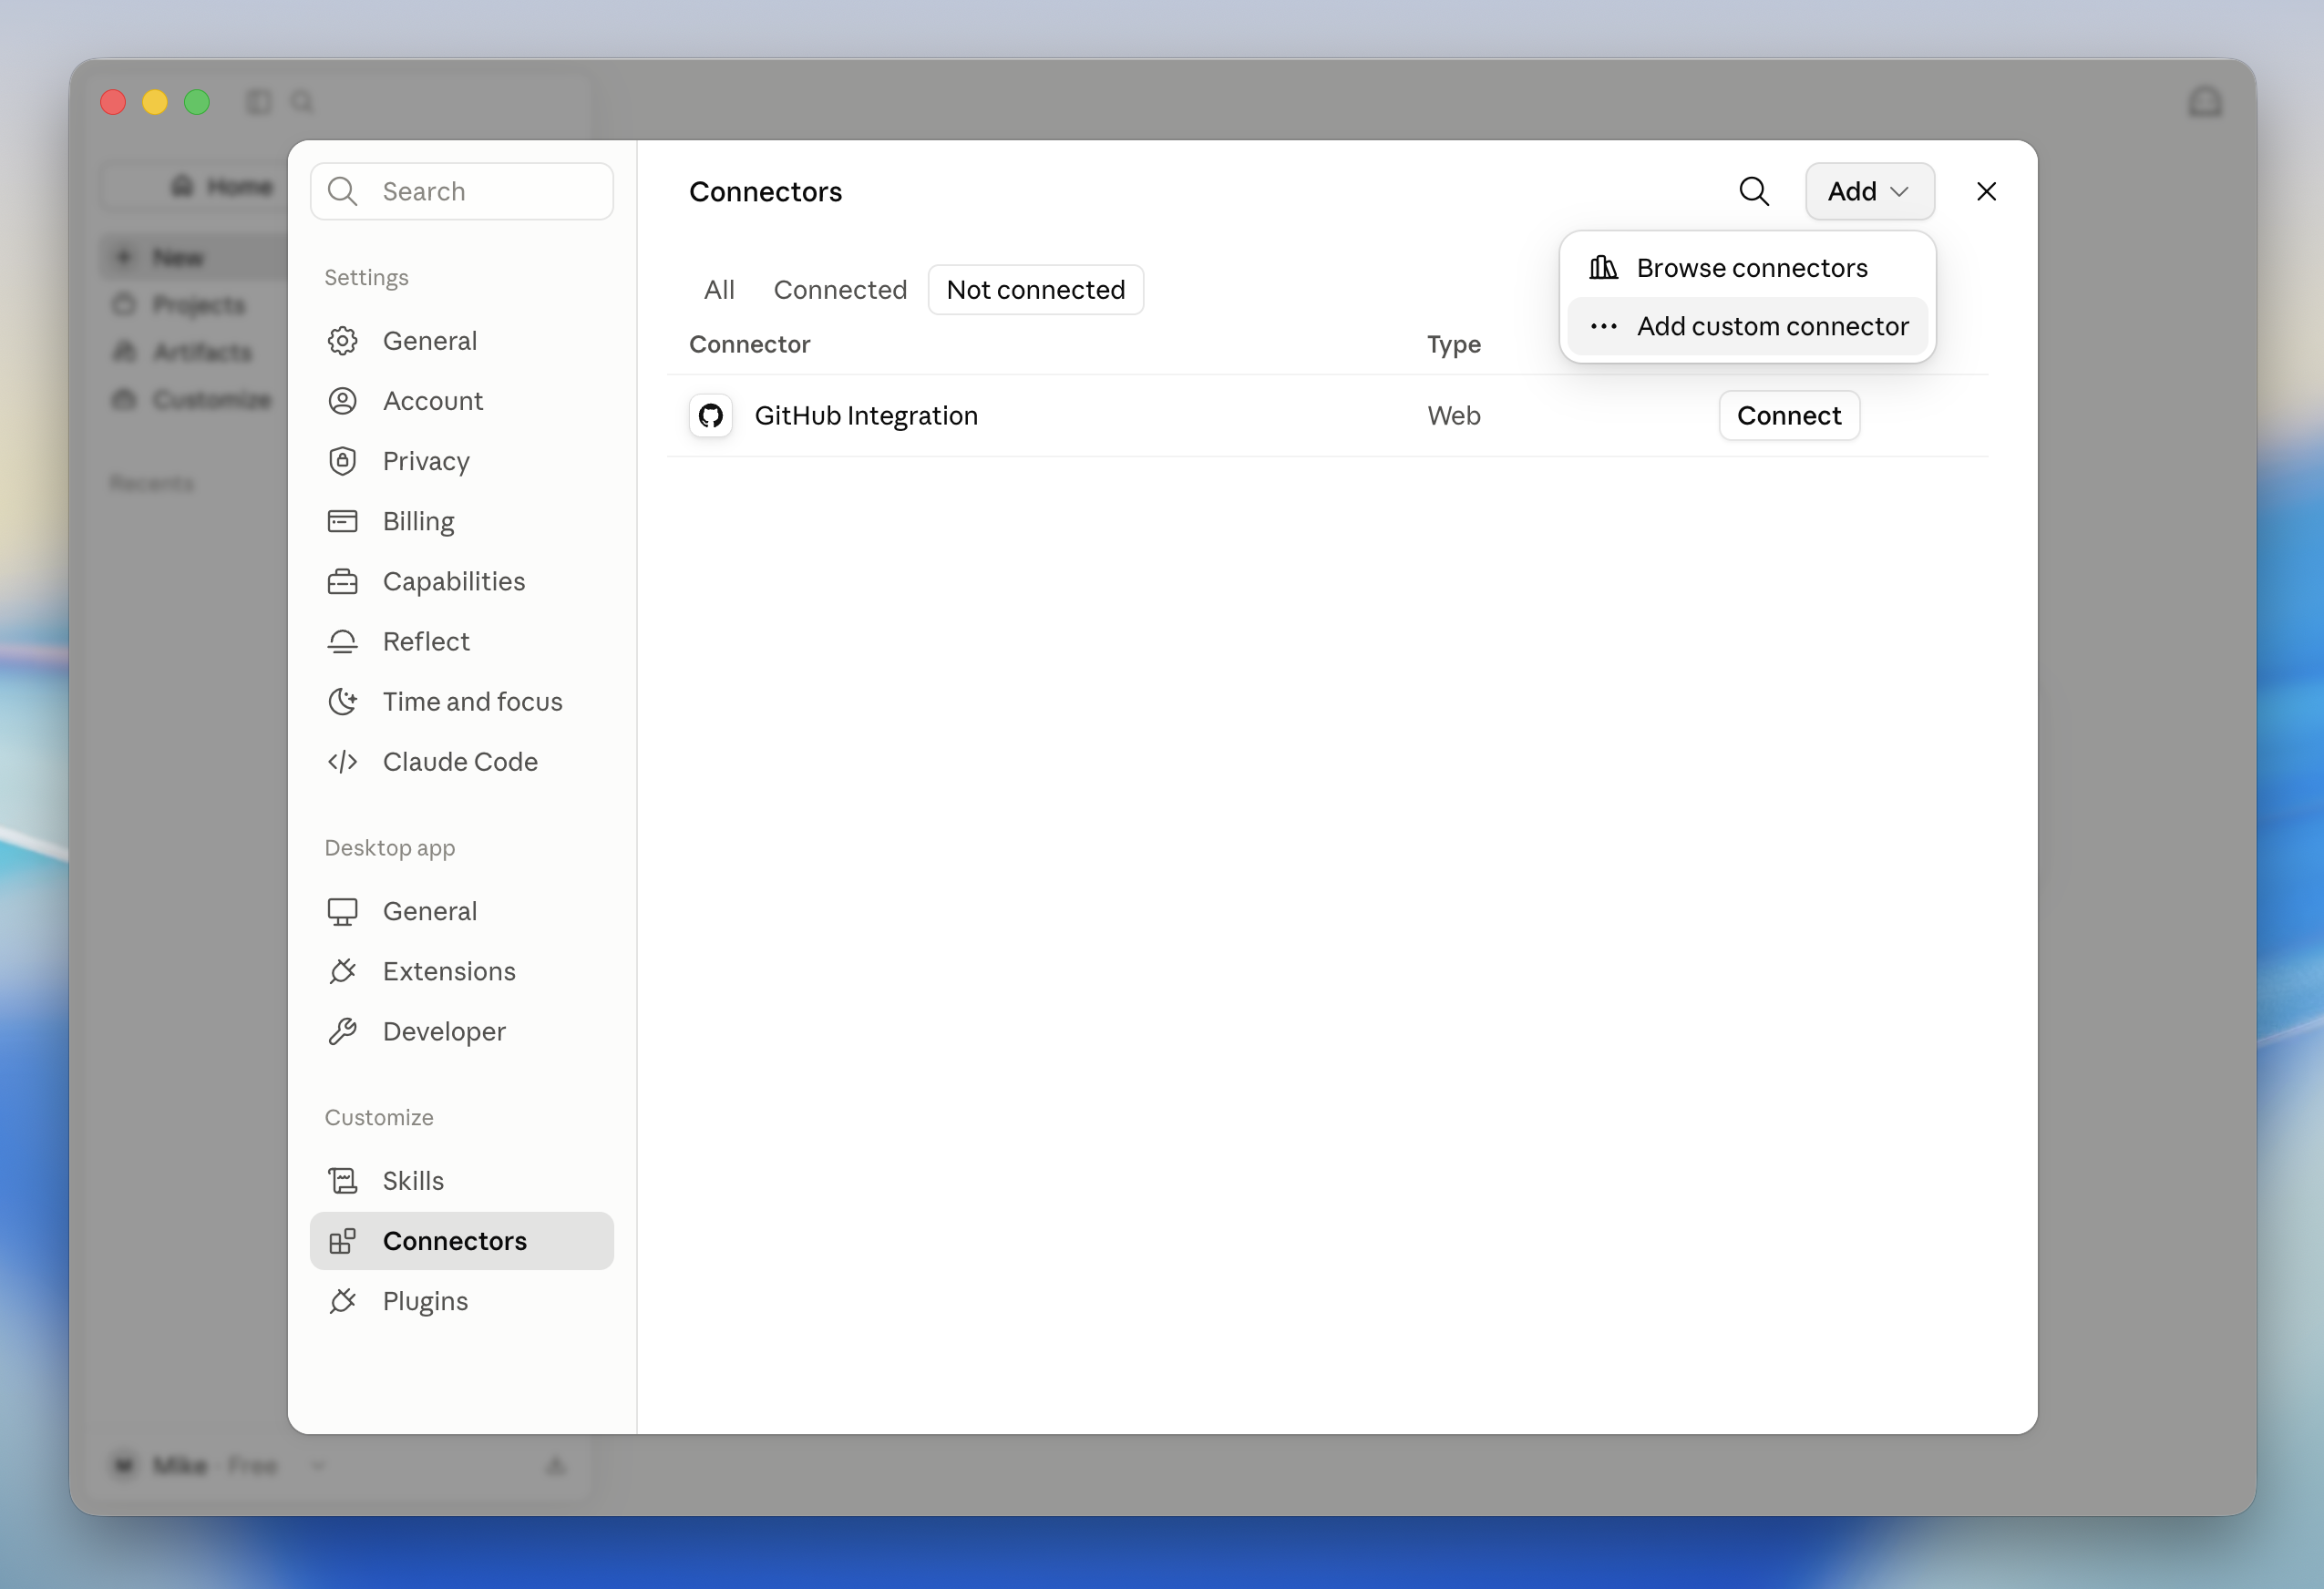2324x1589 pixels.
Task: Click search icon in window title bar
Action: tap(302, 102)
